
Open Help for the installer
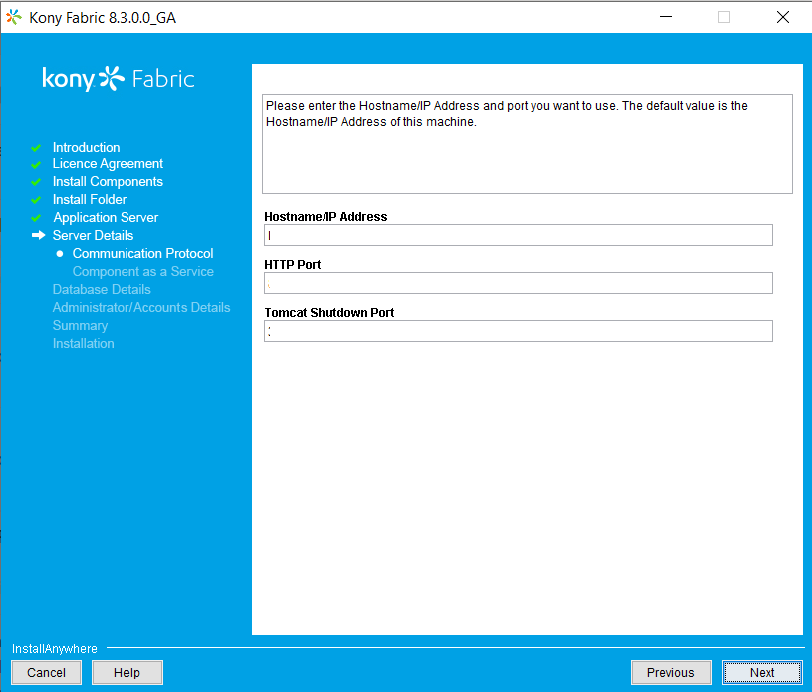127,672
